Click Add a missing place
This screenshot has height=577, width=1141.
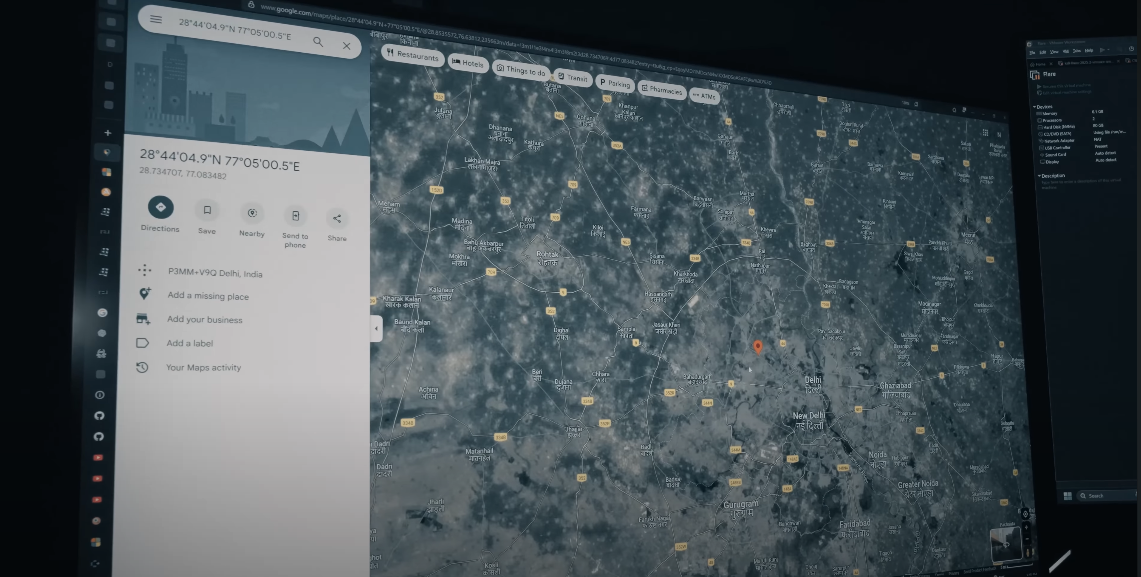pos(208,296)
